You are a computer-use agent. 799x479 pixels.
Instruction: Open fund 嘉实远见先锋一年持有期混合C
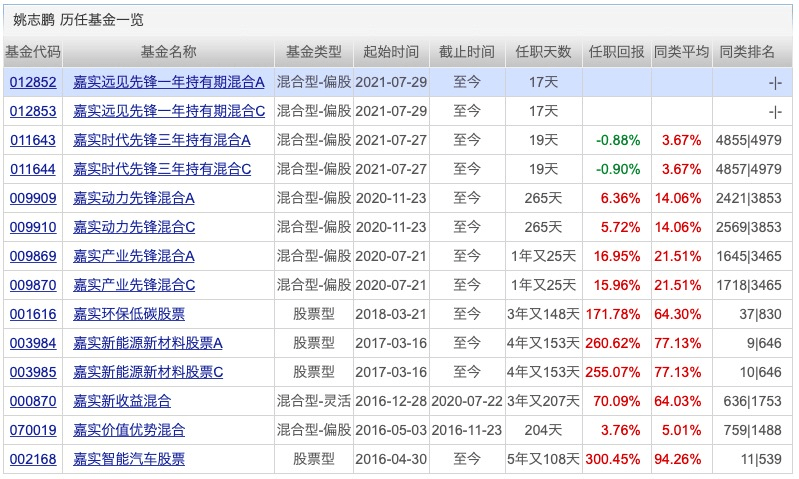(x=169, y=111)
